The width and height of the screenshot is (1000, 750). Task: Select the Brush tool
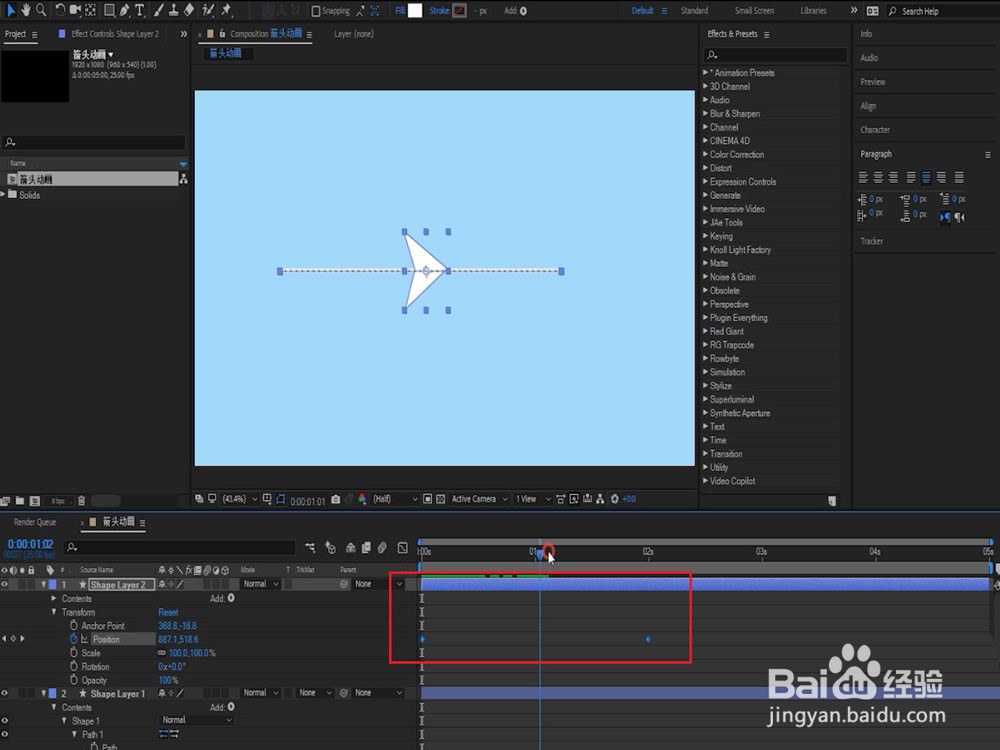158,10
